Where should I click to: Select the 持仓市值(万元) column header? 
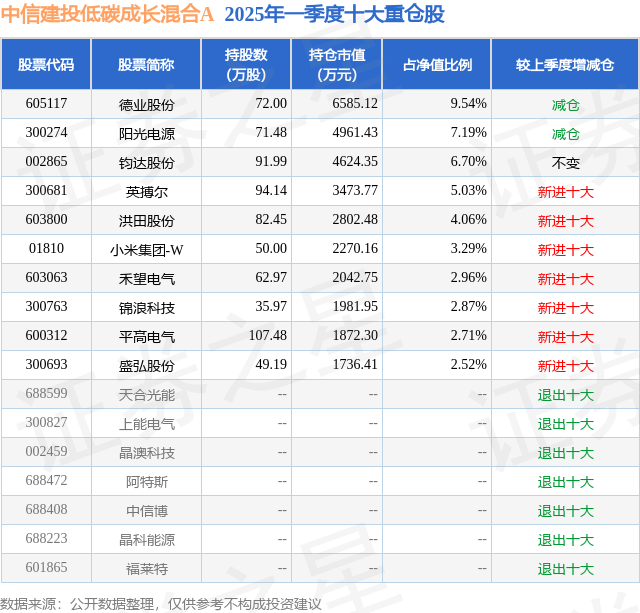[337, 64]
